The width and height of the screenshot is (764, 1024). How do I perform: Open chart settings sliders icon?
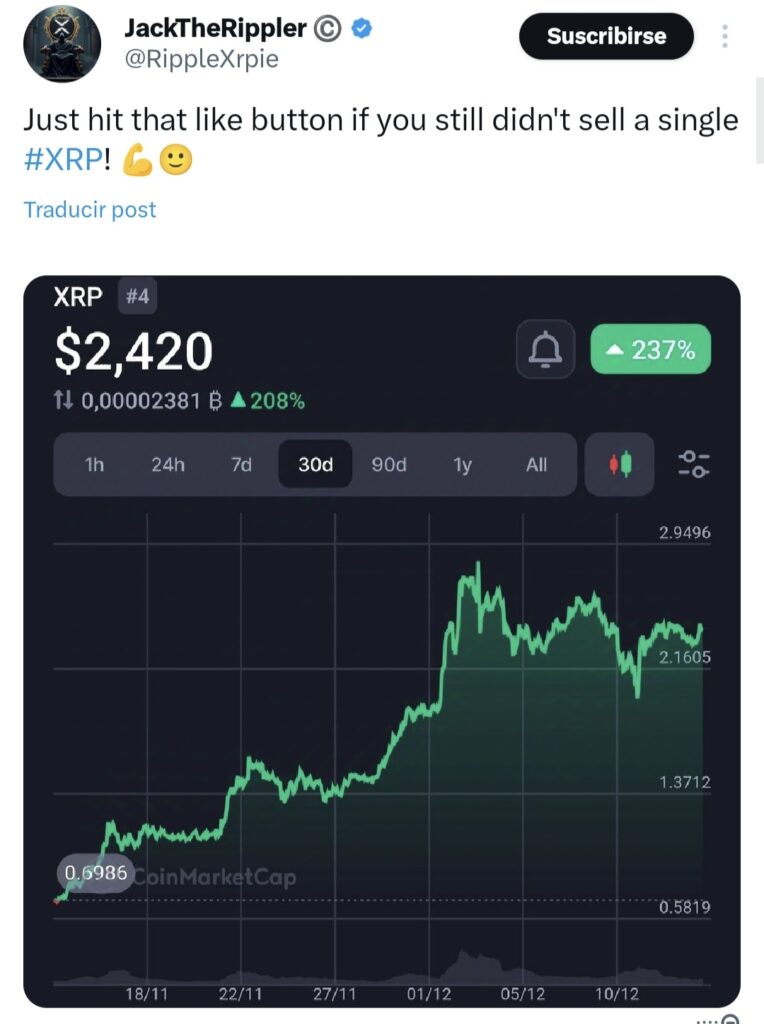point(694,464)
